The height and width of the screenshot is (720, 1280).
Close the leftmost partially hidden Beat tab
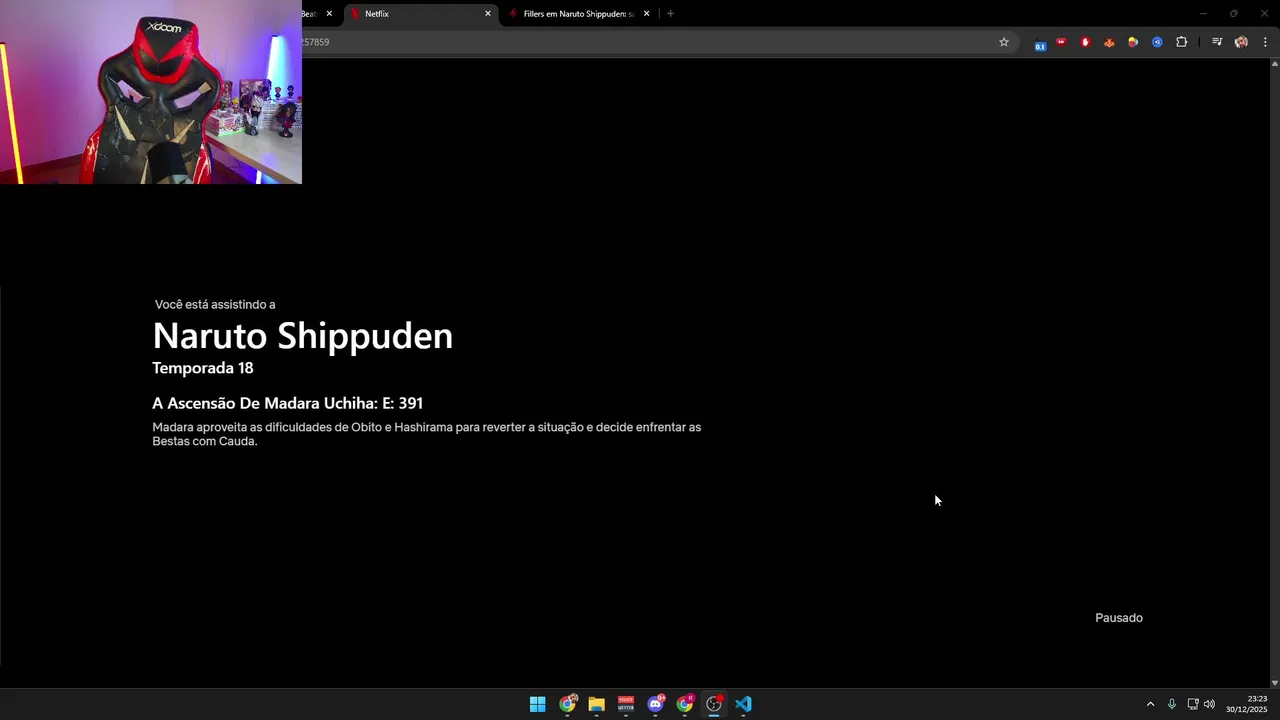click(x=329, y=14)
